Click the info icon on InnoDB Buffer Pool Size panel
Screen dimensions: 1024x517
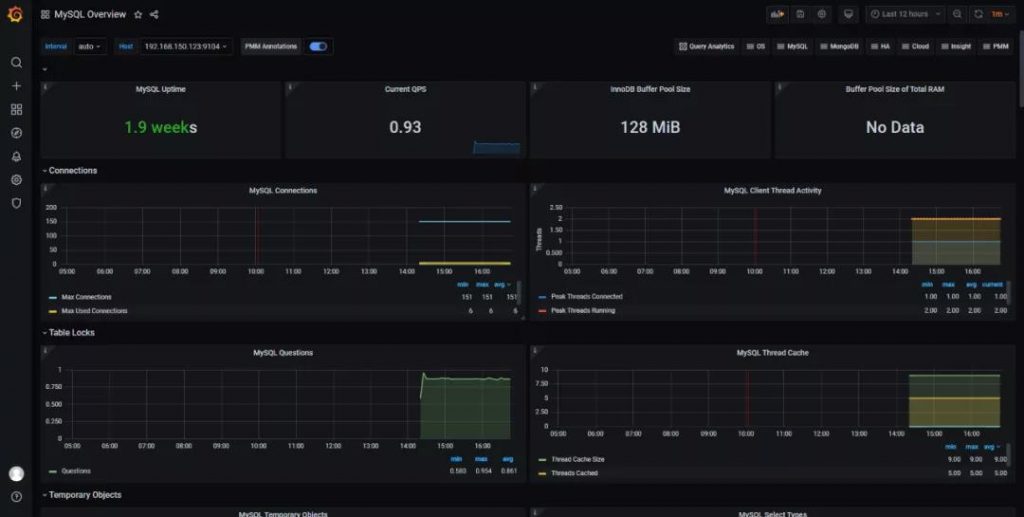click(535, 87)
